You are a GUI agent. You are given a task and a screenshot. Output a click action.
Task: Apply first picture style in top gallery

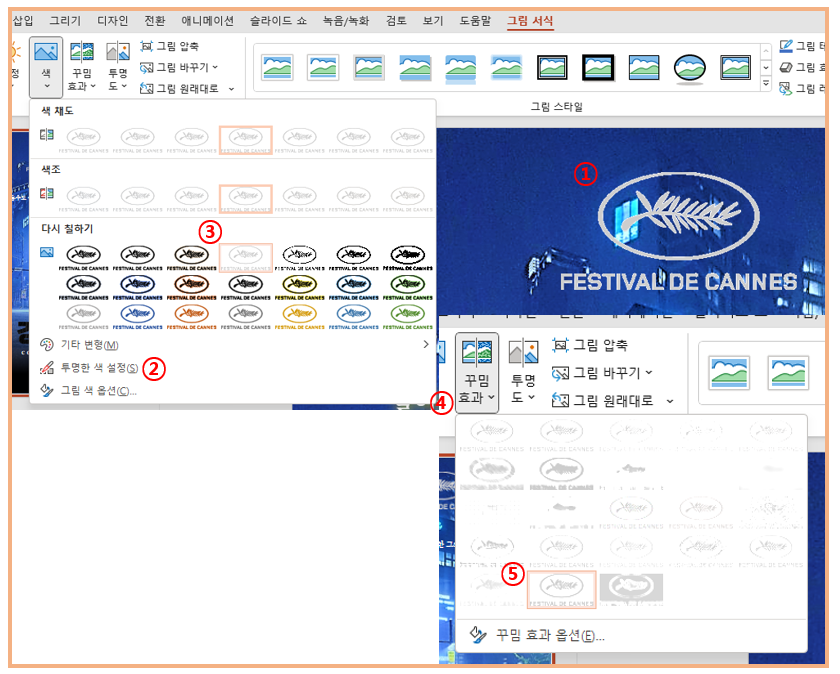tap(277, 68)
